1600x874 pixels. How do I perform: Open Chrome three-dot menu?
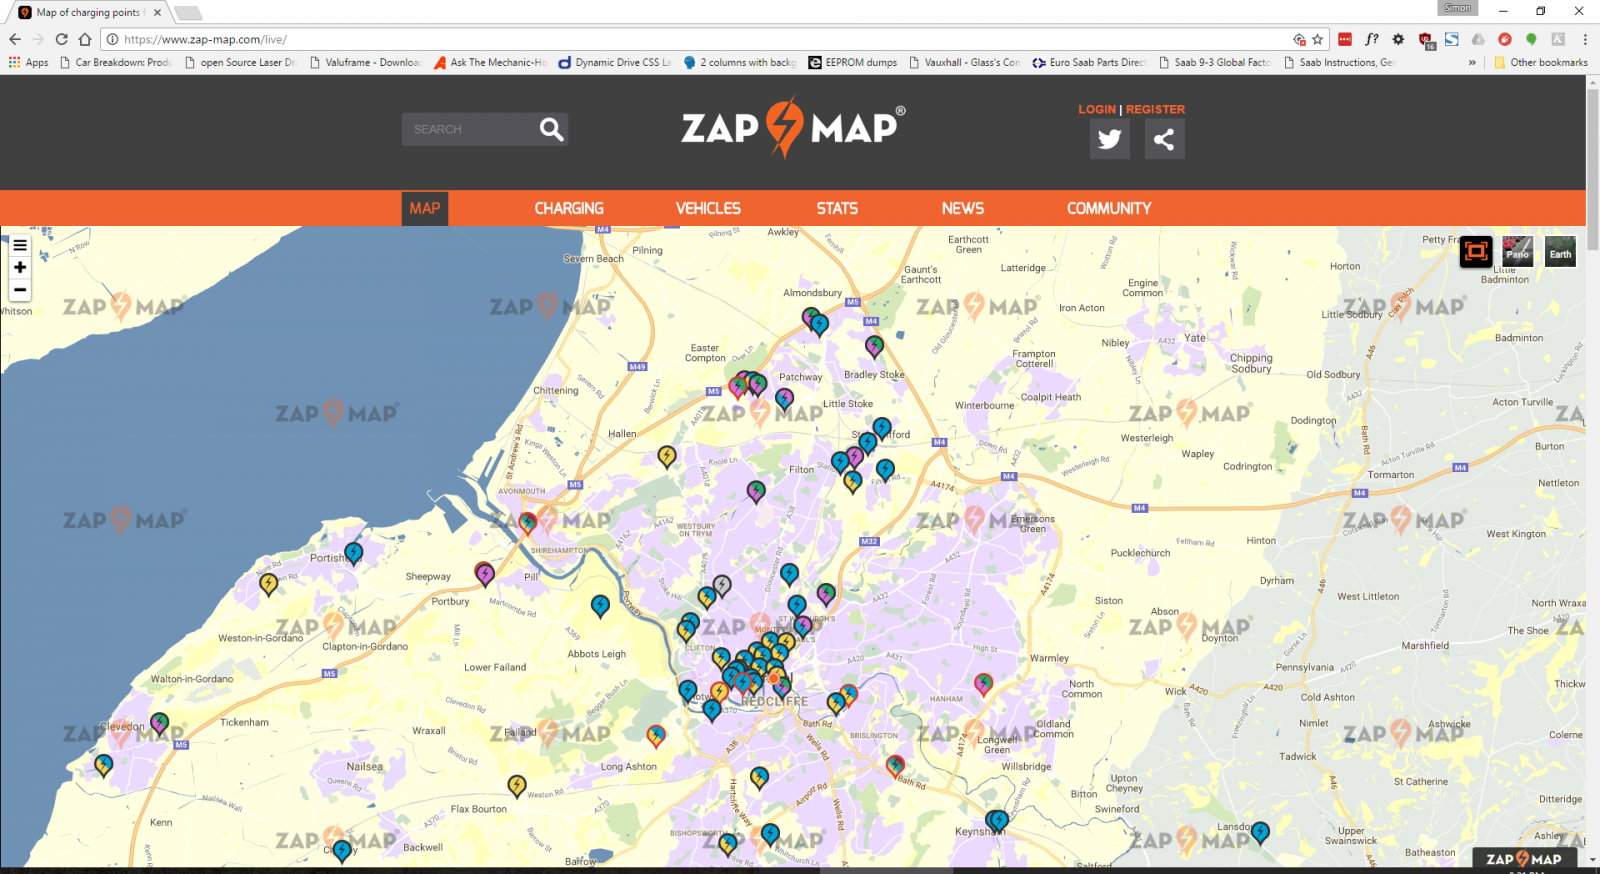tap(1585, 39)
